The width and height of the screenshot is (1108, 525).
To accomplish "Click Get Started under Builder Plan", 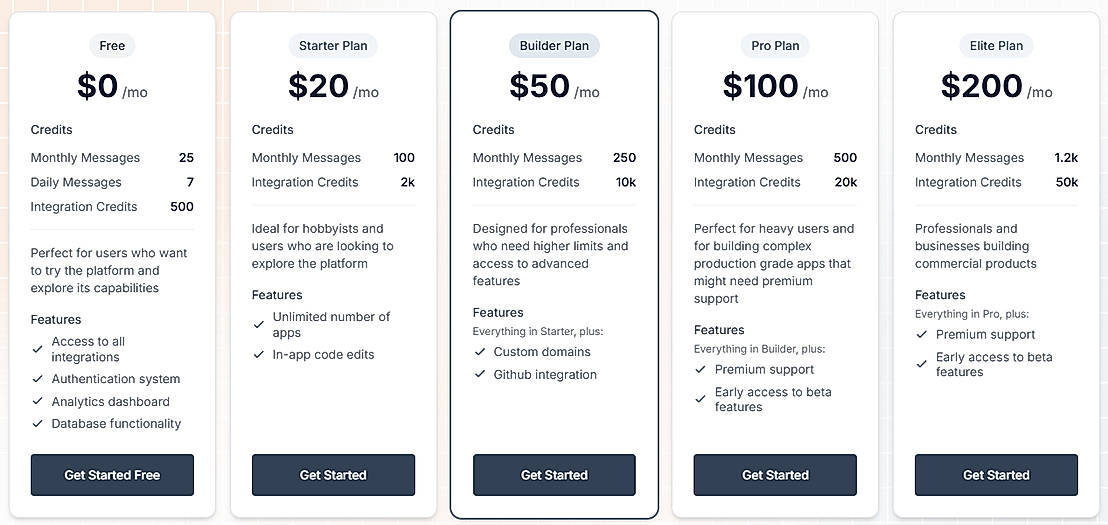I will tap(554, 475).
